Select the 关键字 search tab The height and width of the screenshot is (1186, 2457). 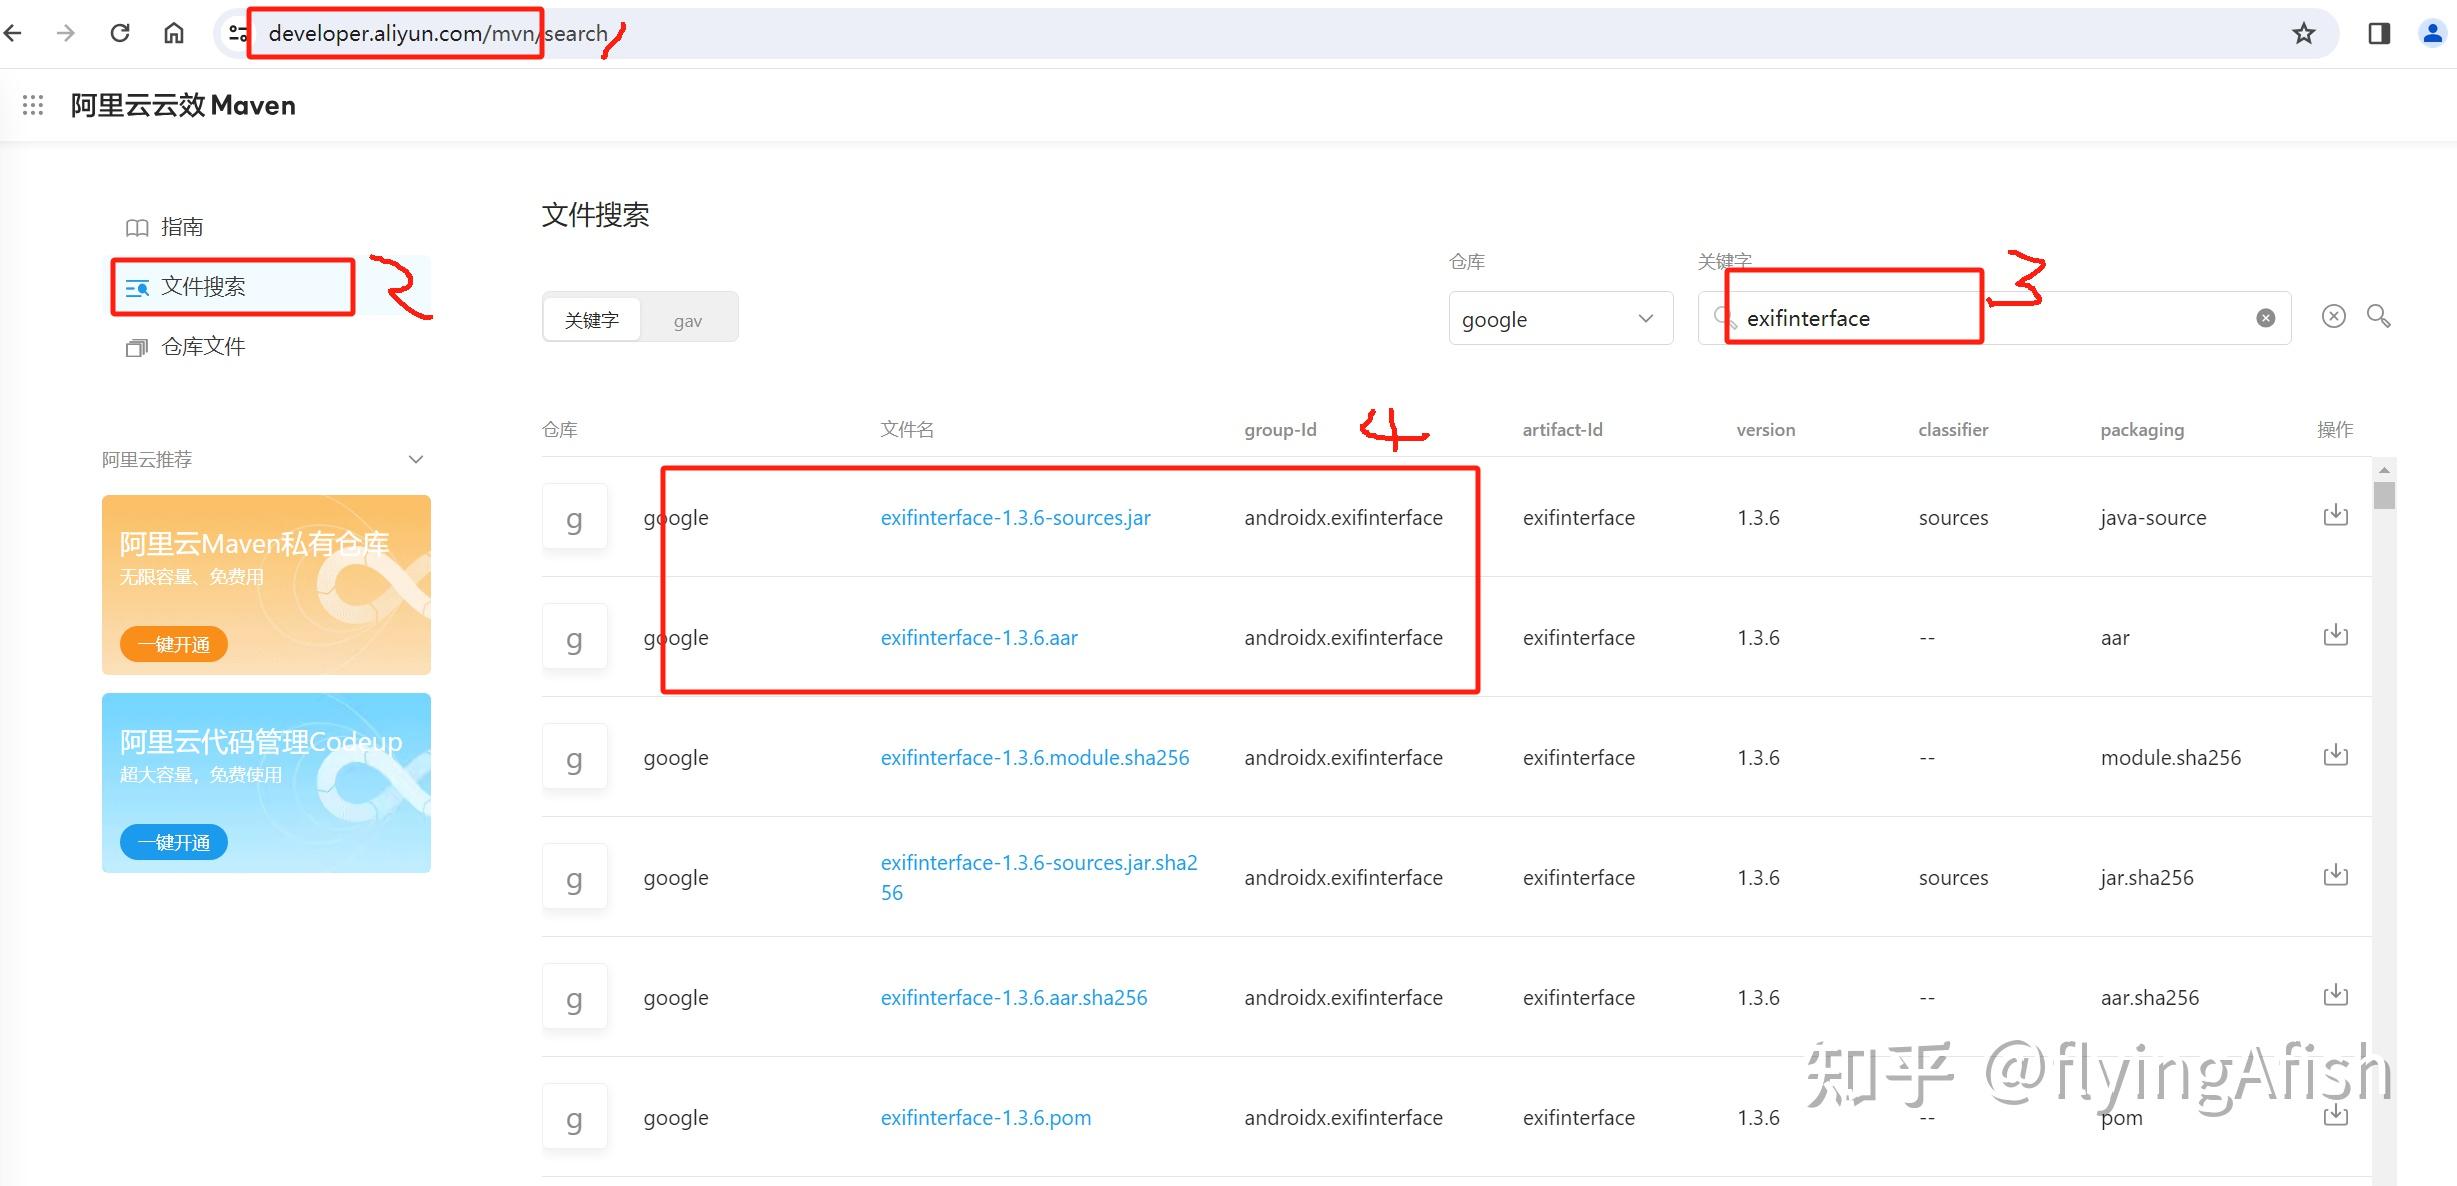[591, 318]
